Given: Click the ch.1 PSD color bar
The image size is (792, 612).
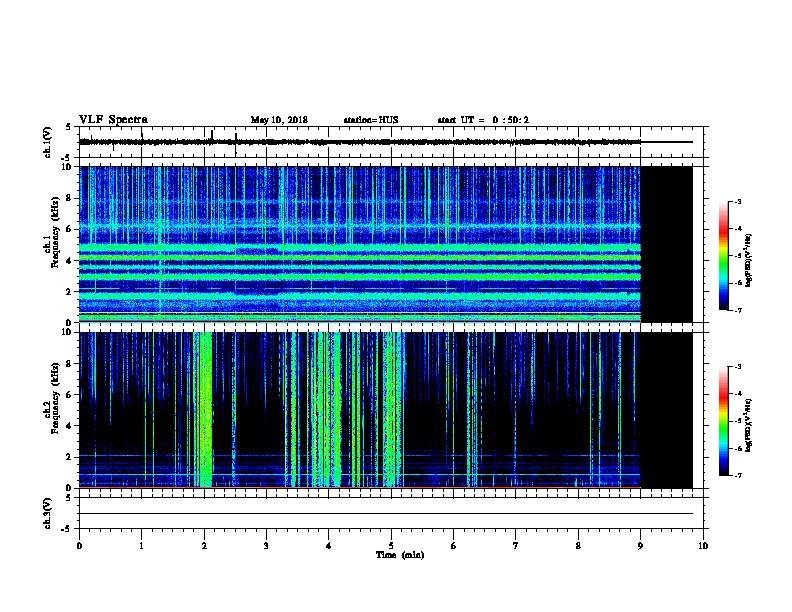Looking at the screenshot, I should click(723, 256).
